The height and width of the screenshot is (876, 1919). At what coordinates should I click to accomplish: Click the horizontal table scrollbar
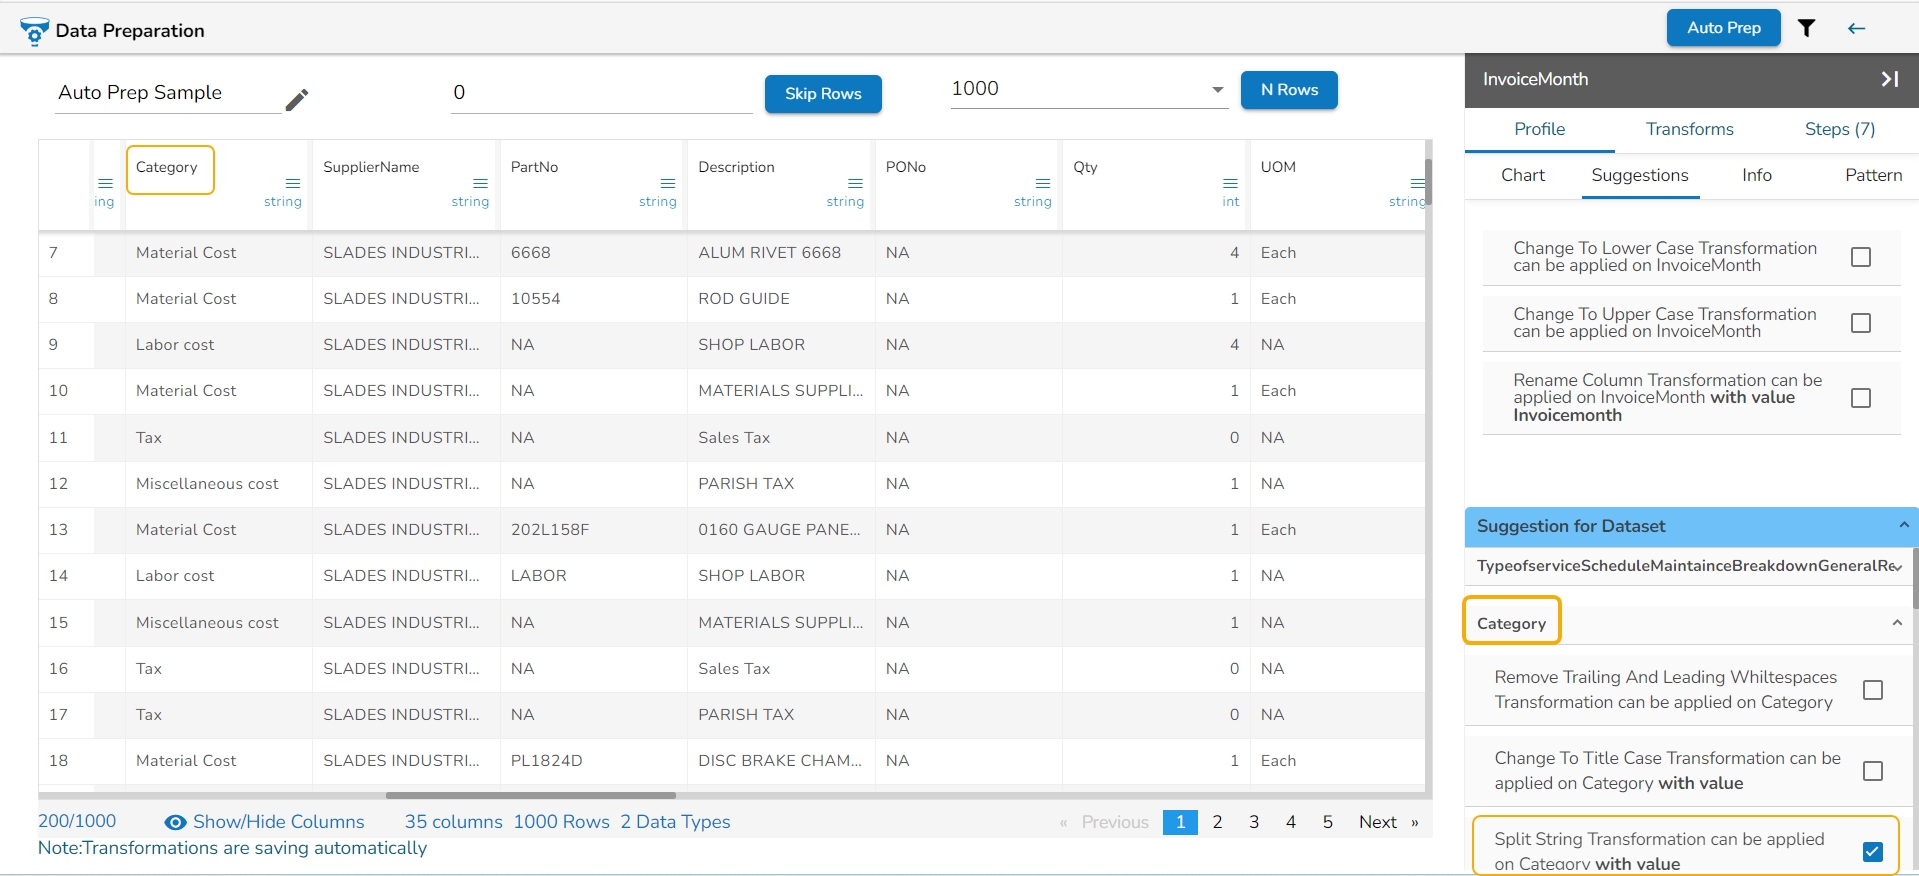tap(530, 796)
